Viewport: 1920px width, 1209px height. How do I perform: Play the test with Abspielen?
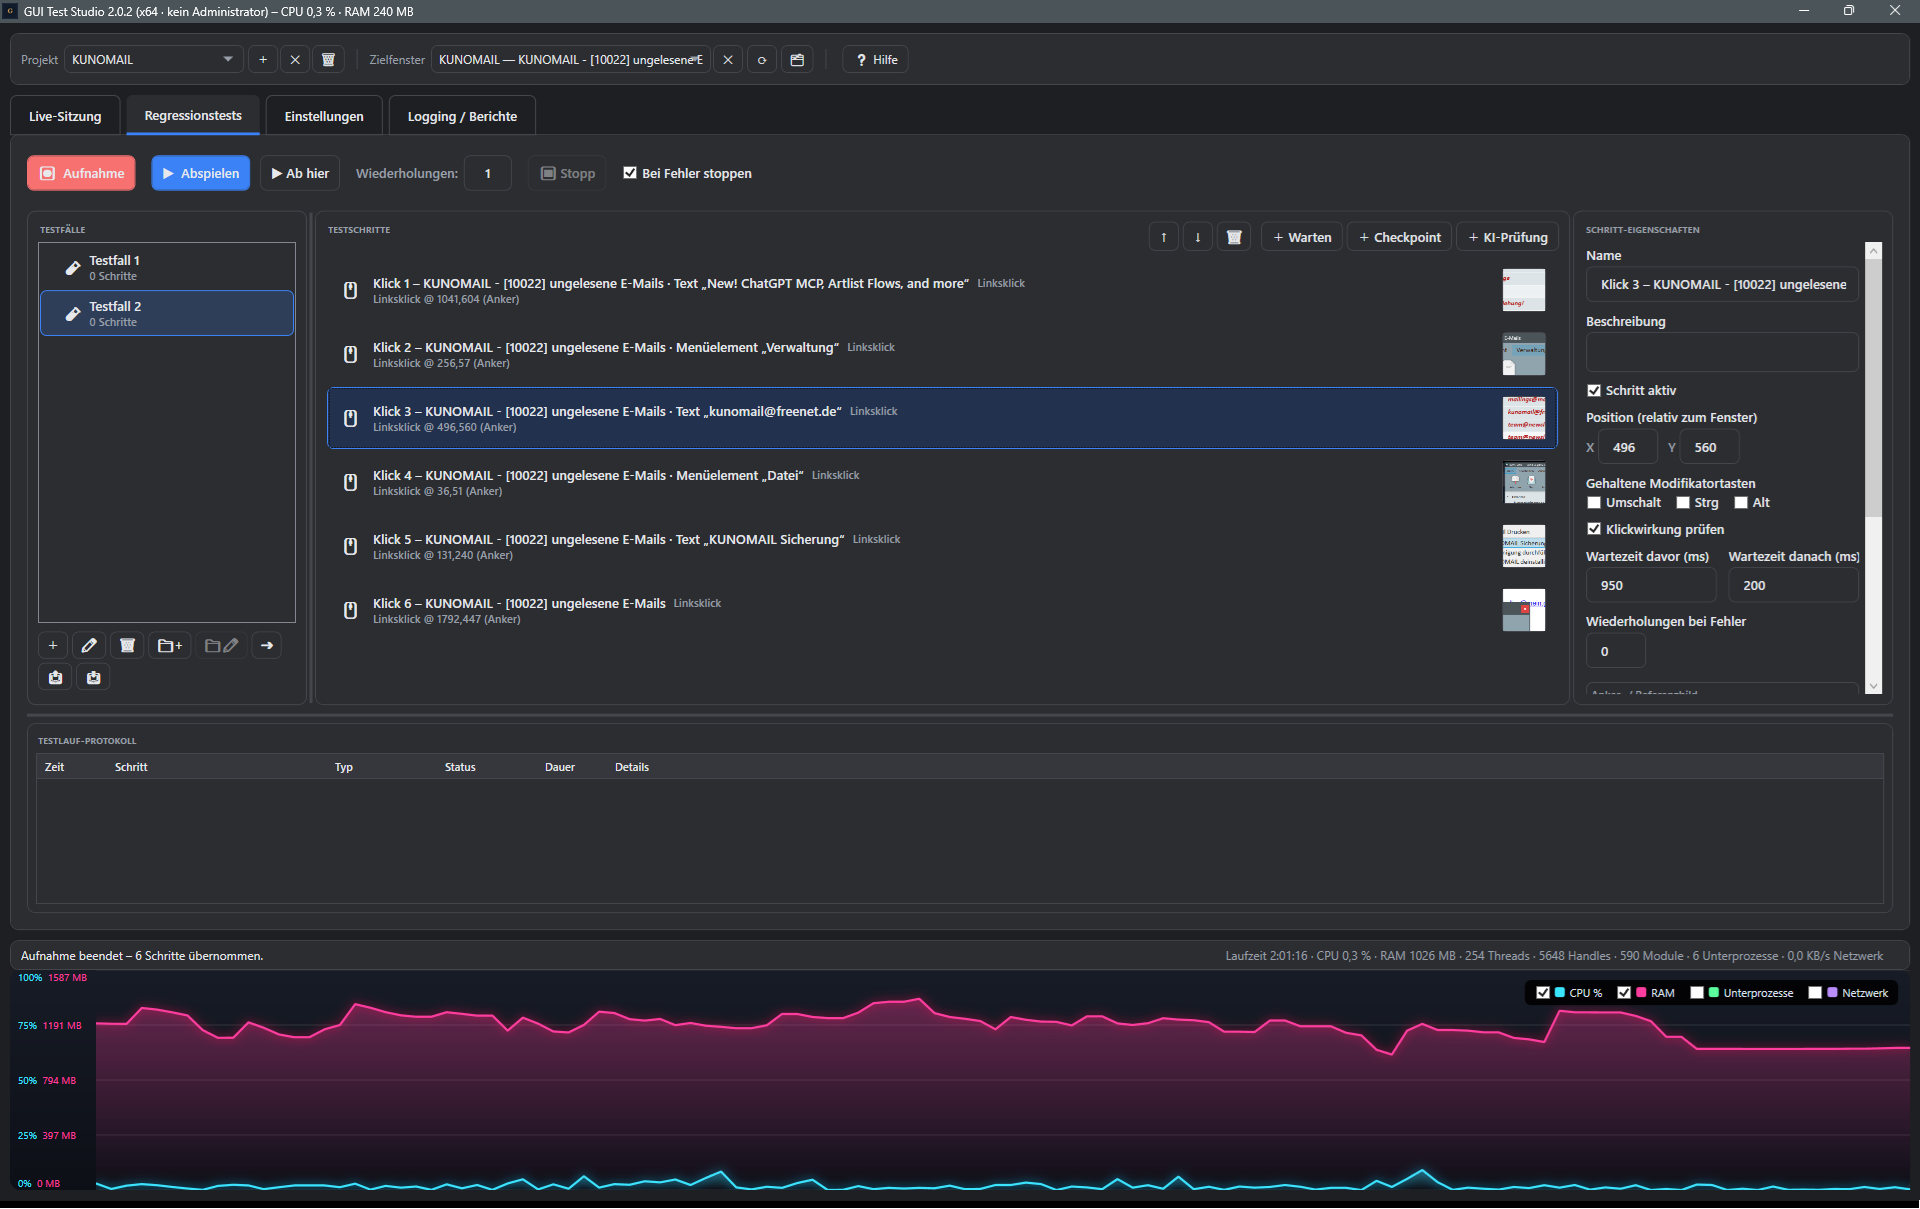pyautogui.click(x=201, y=173)
